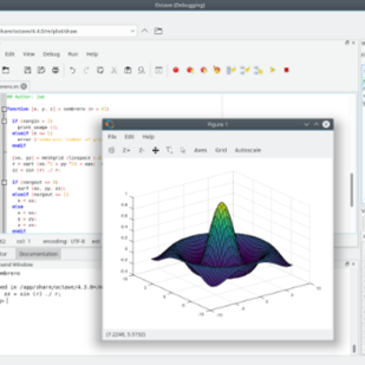Open the editor's Help menu
The image size is (365, 365).
(92, 54)
